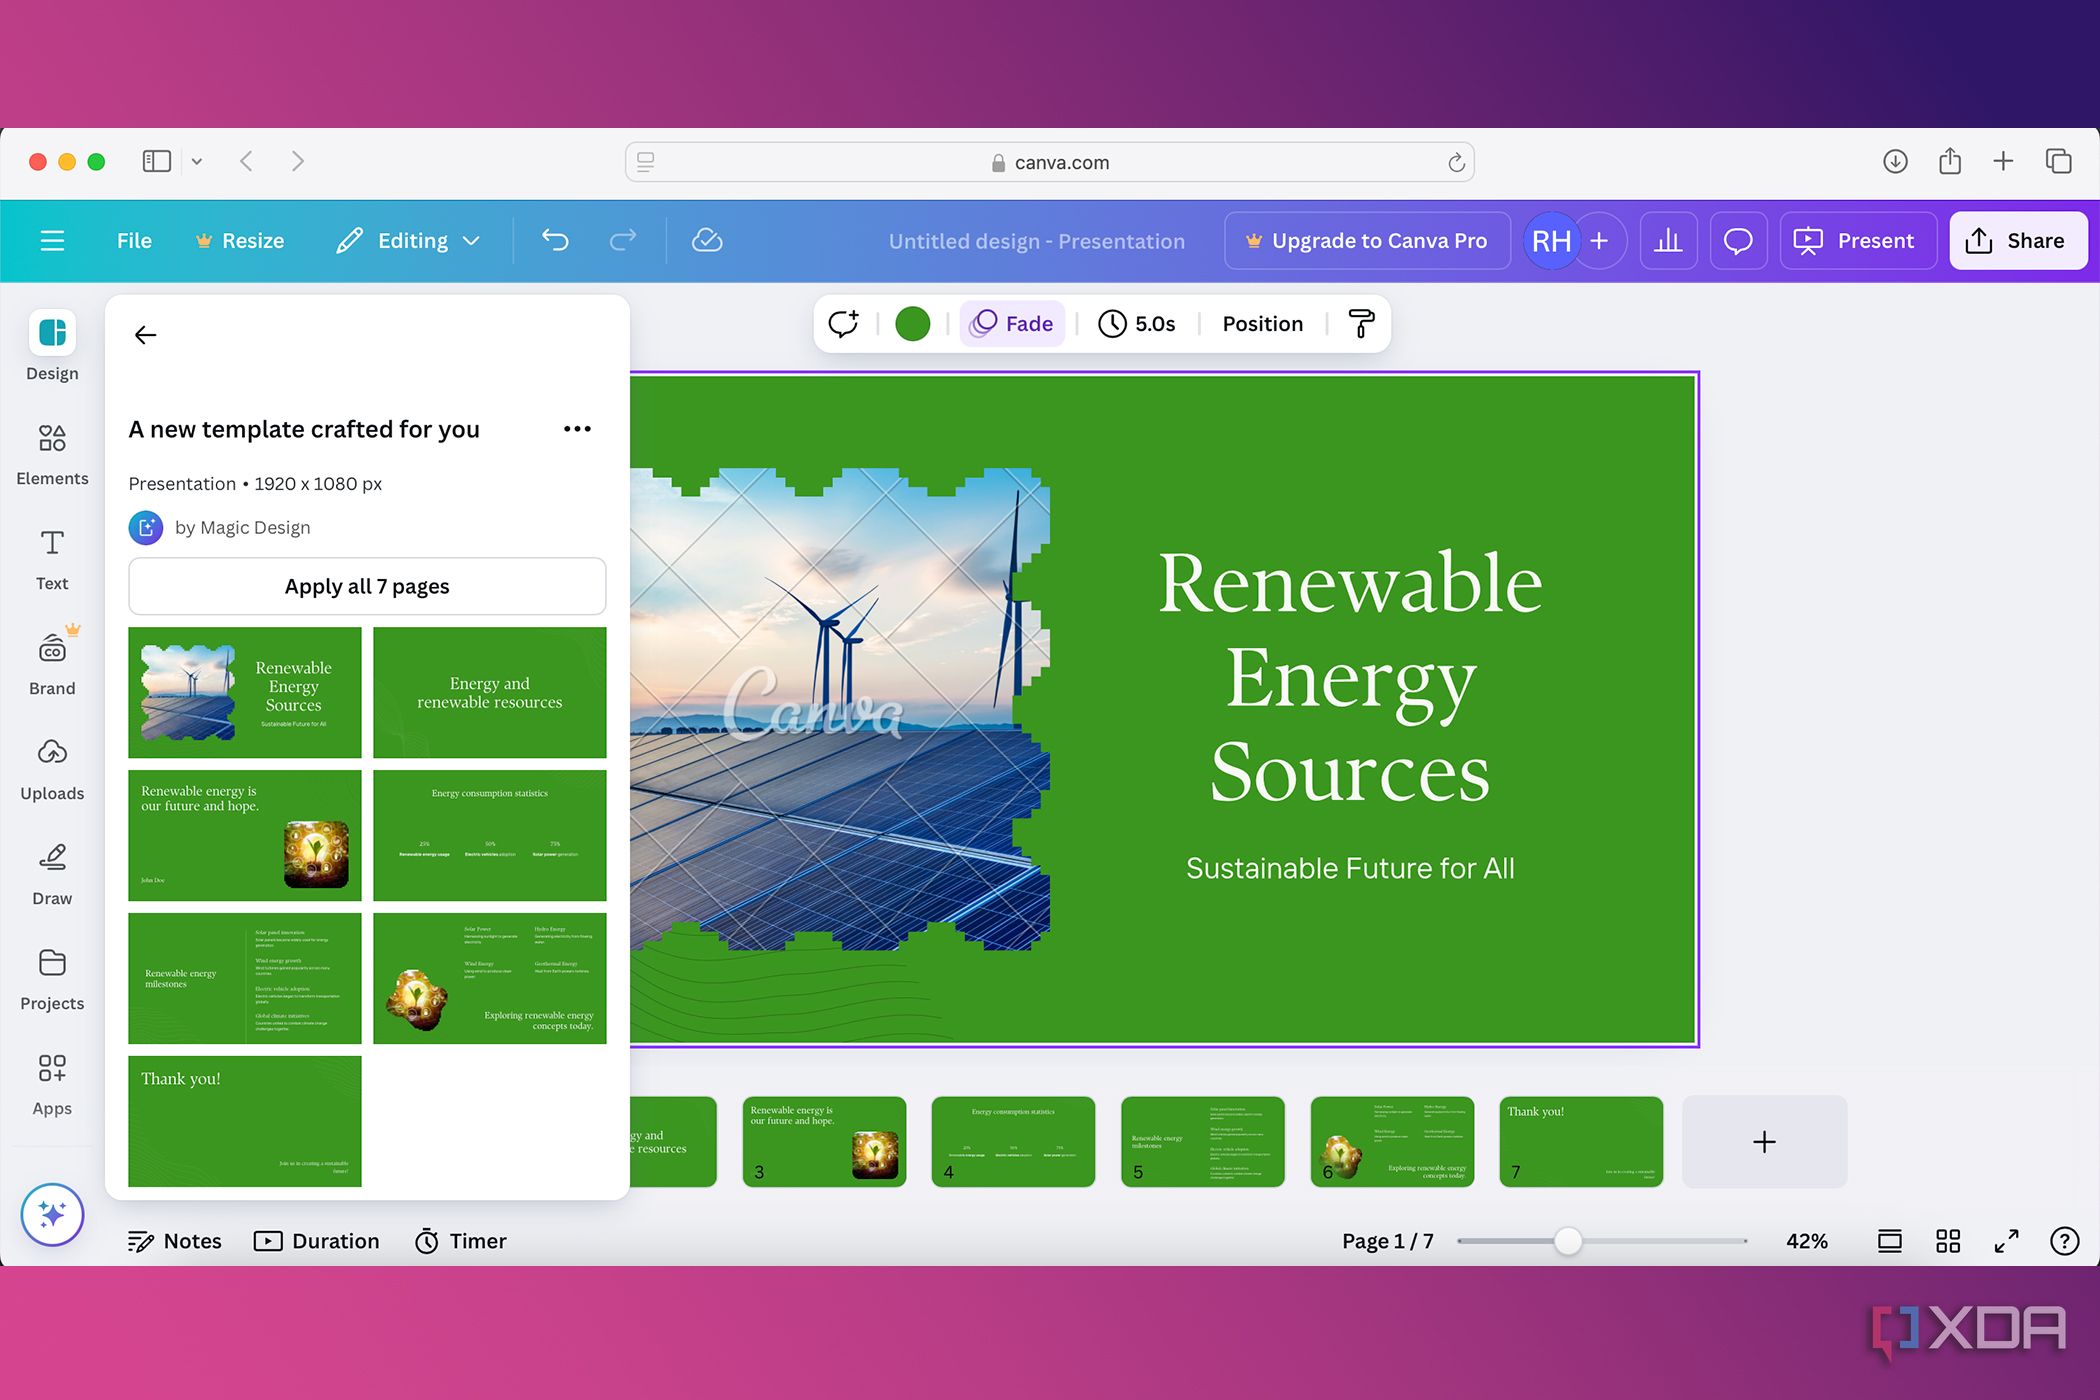Go back from template panel with arrow
Viewport: 2100px width, 1400px height.
pyautogui.click(x=146, y=335)
